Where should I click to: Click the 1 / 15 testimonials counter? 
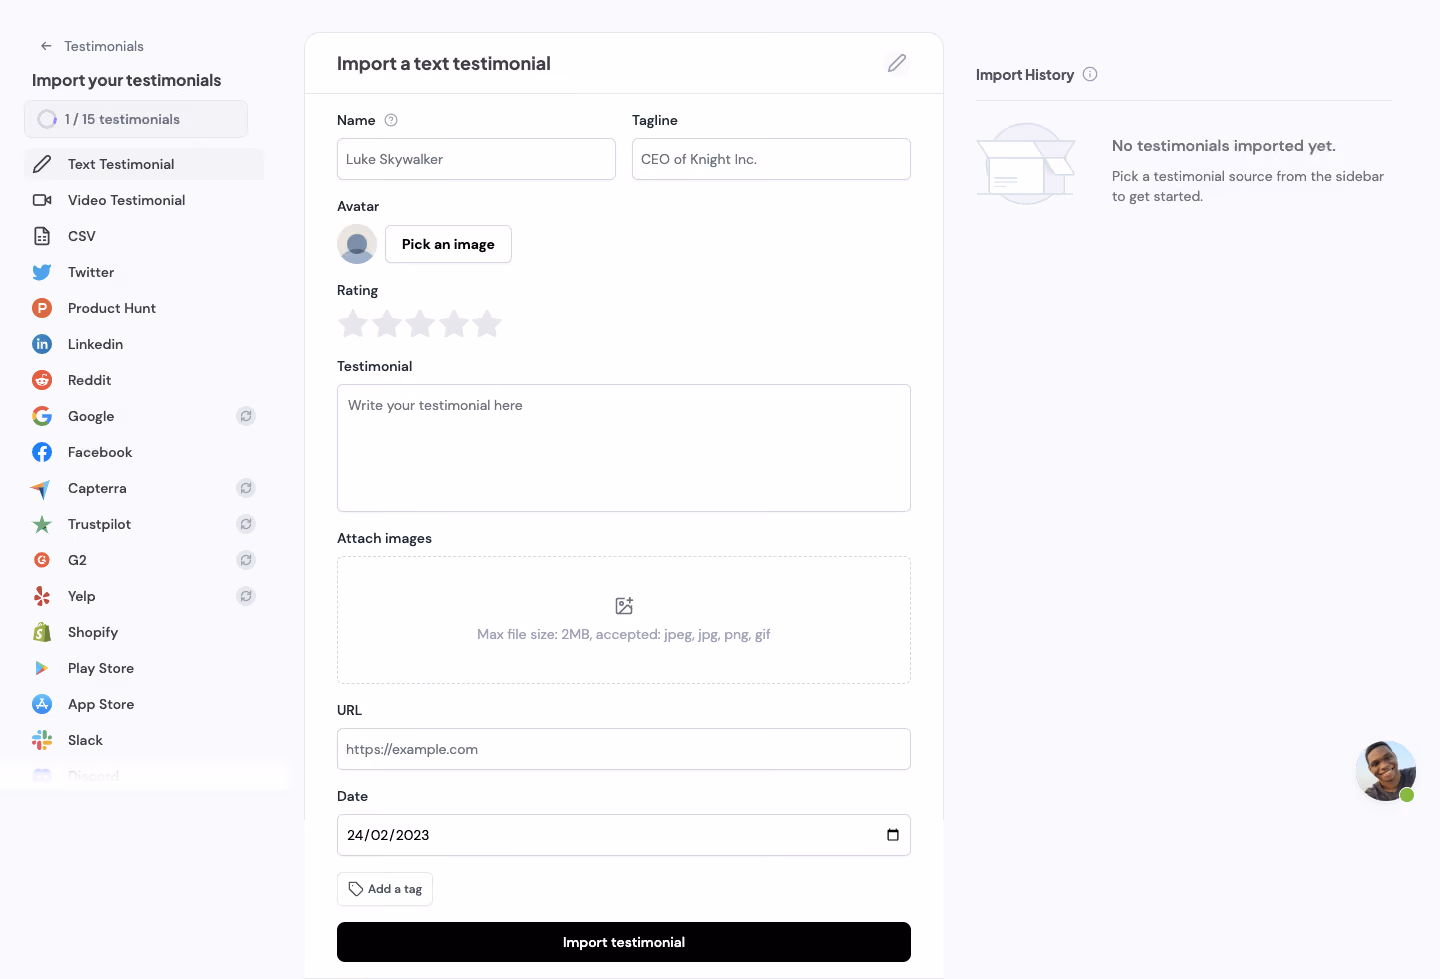(136, 119)
